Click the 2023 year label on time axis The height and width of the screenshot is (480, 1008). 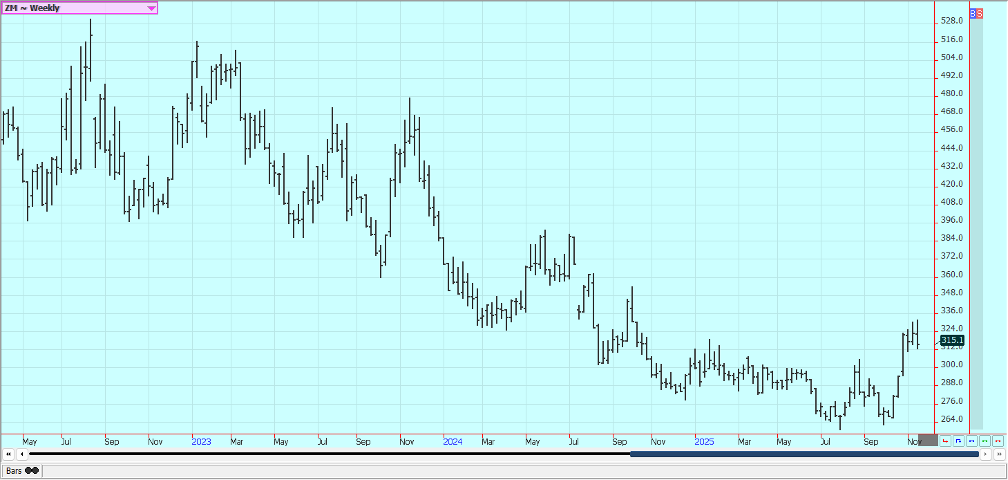[x=201, y=440]
